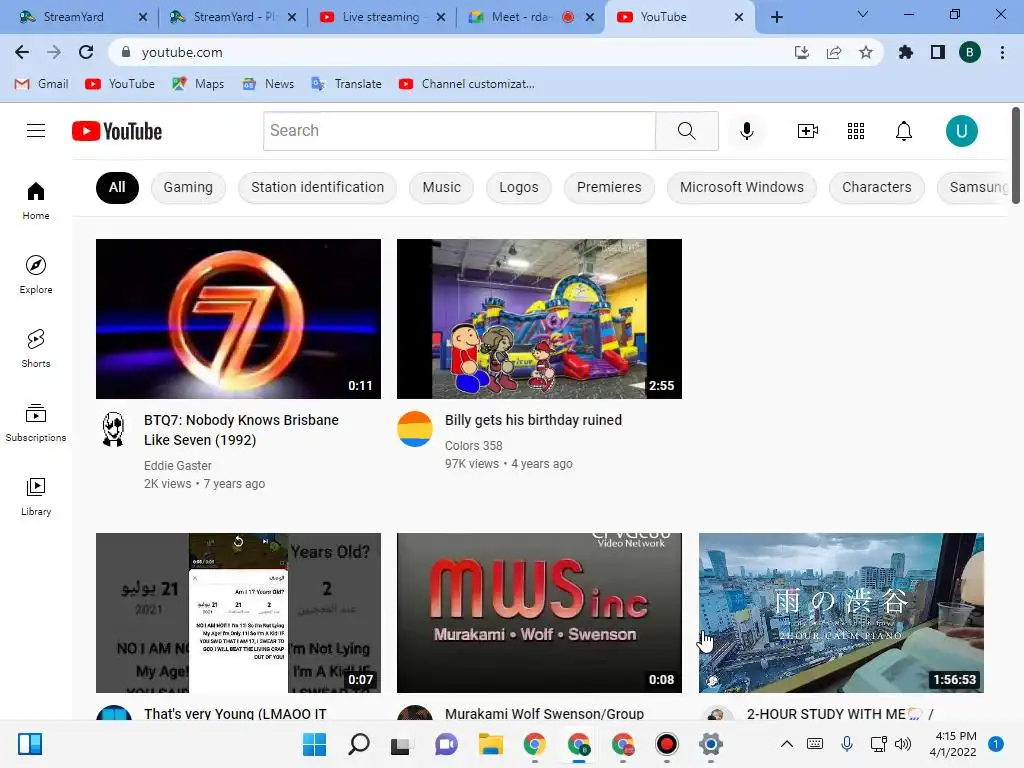The height and width of the screenshot is (768, 1024).
Task: Play the 2-hour calm piano thumbnail
Action: pos(841,613)
